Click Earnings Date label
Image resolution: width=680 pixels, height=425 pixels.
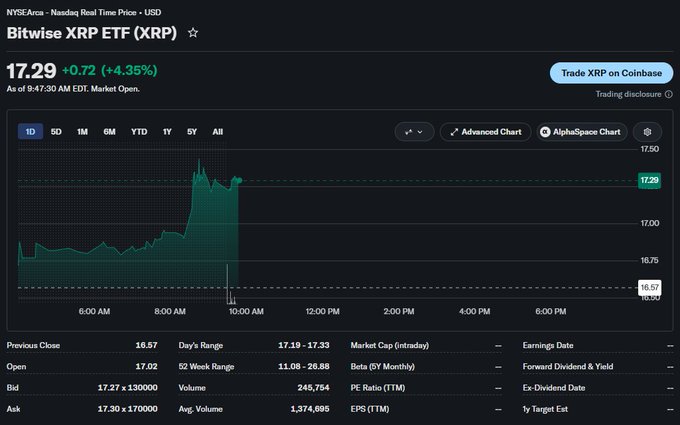tap(548, 345)
